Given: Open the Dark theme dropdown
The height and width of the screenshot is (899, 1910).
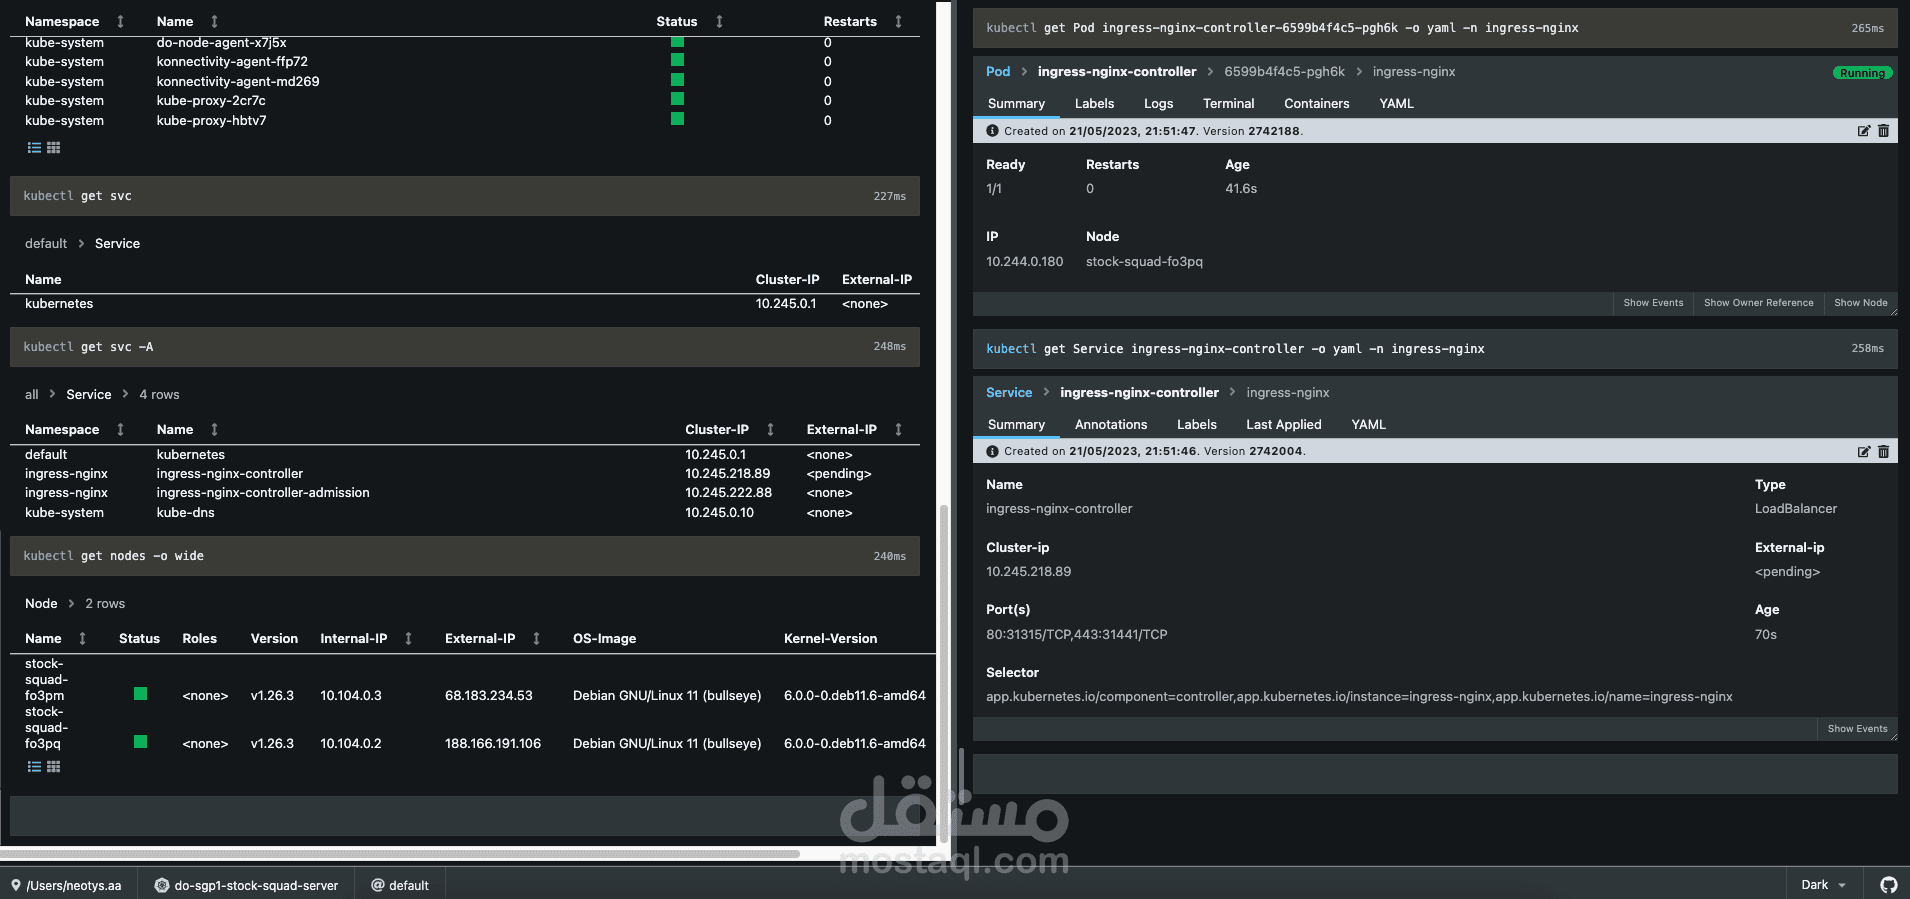Looking at the screenshot, I should tap(1823, 884).
